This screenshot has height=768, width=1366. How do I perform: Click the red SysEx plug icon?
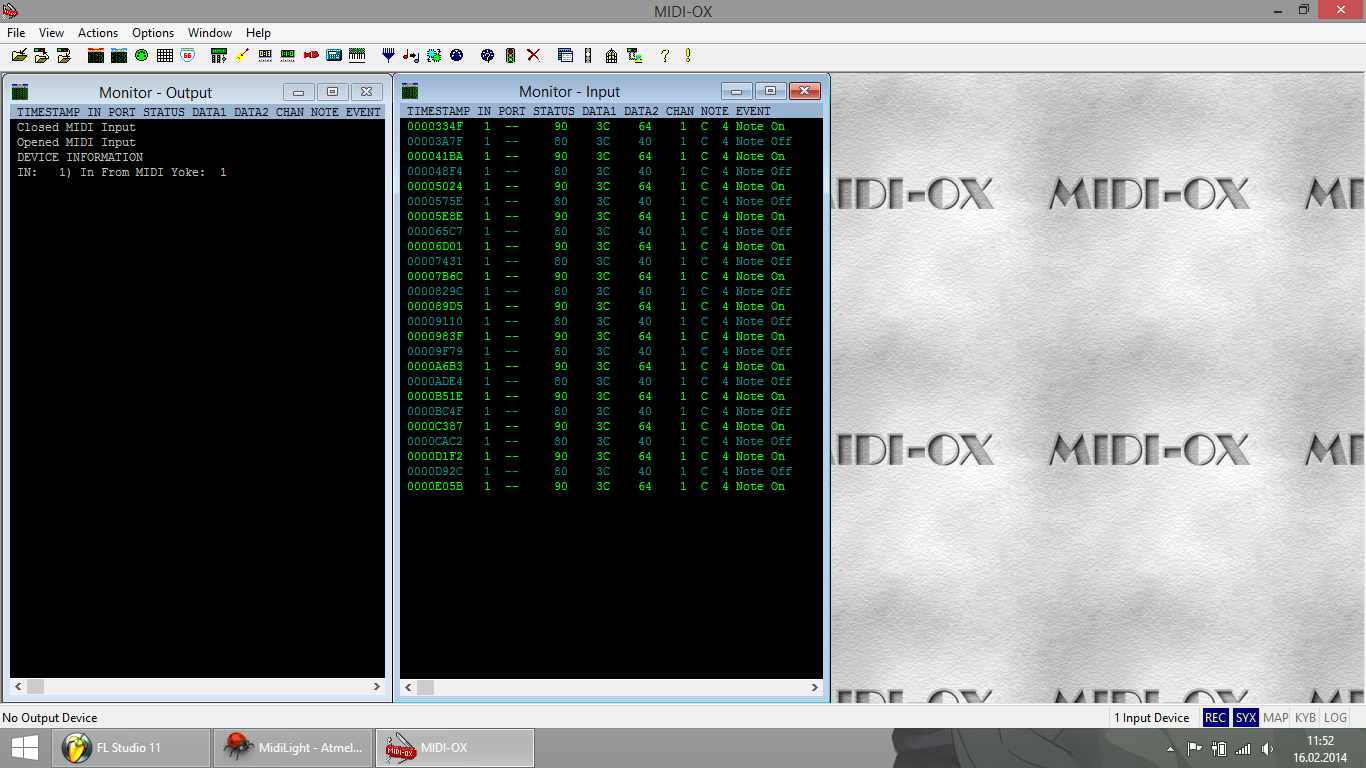(311, 56)
